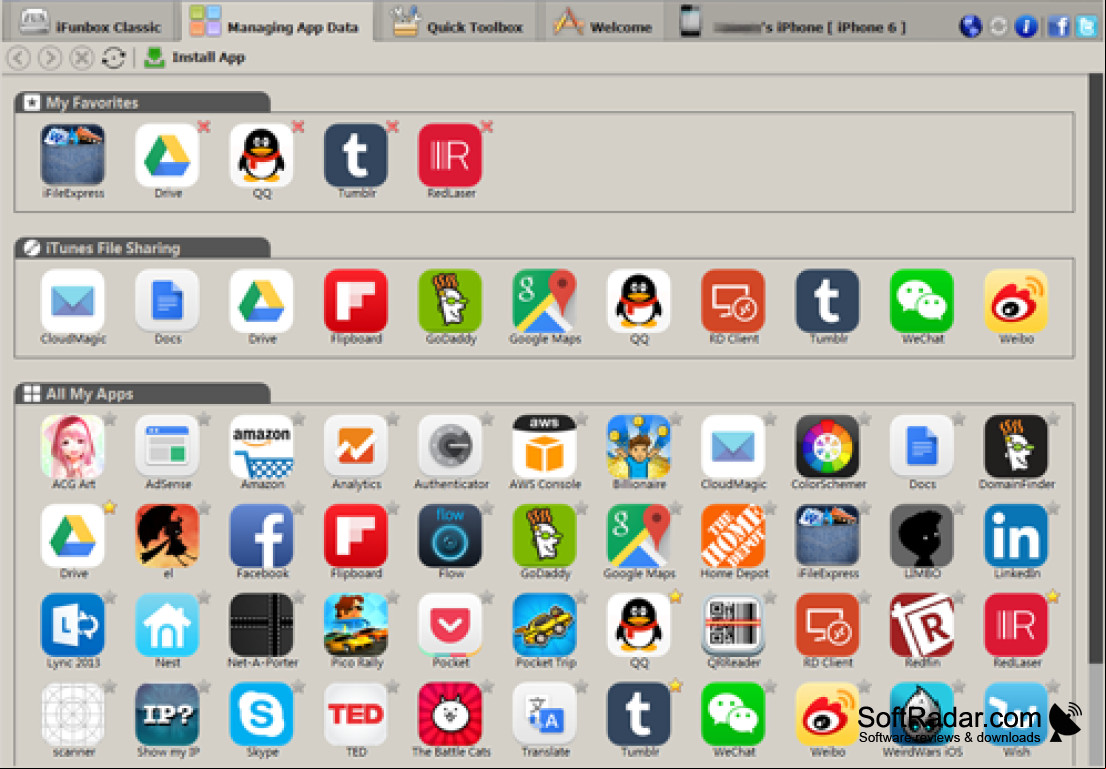This screenshot has width=1106, height=769.
Task: Remove RedLaser from My Favorites
Action: coord(487,127)
